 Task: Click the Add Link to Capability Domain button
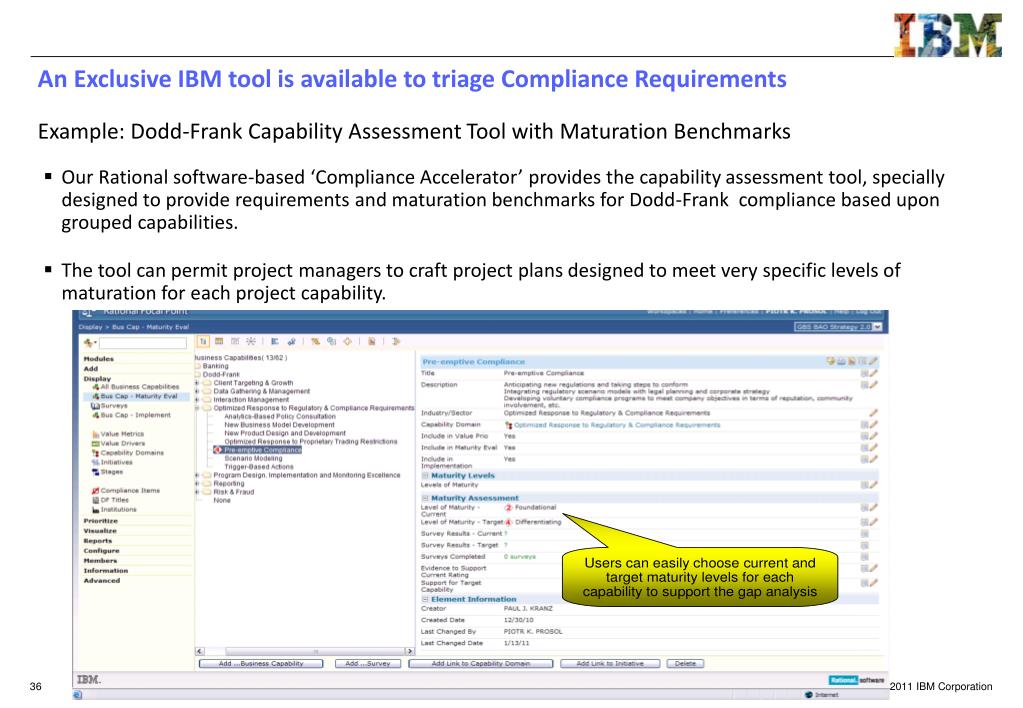tap(481, 664)
